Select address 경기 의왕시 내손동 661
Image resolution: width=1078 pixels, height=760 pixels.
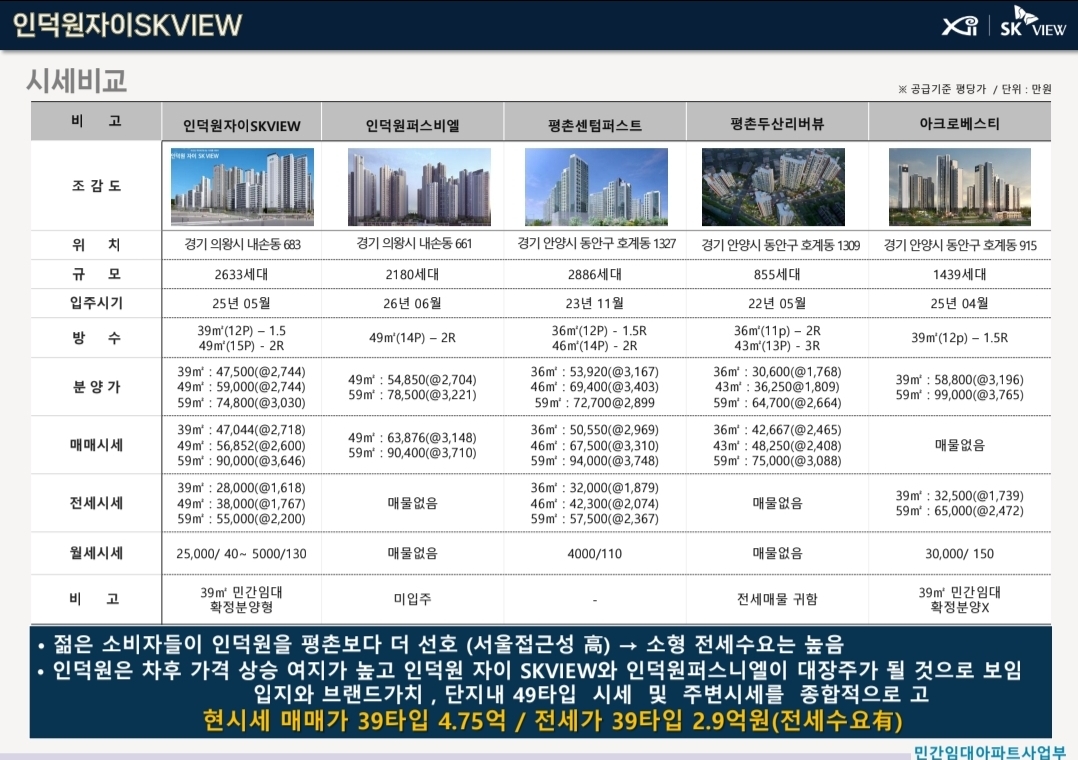pos(414,243)
